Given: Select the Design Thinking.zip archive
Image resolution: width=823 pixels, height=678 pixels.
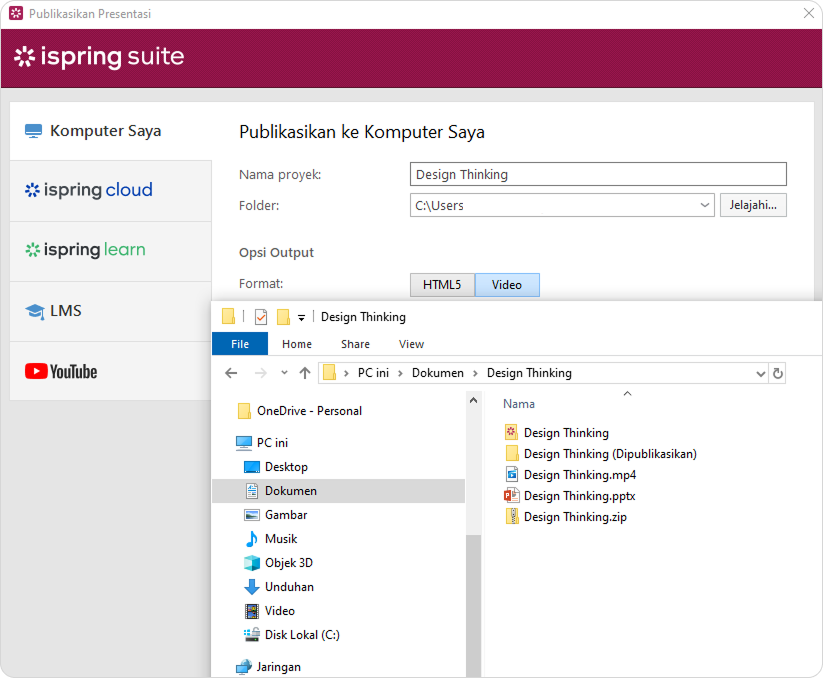Looking at the screenshot, I should click(574, 517).
